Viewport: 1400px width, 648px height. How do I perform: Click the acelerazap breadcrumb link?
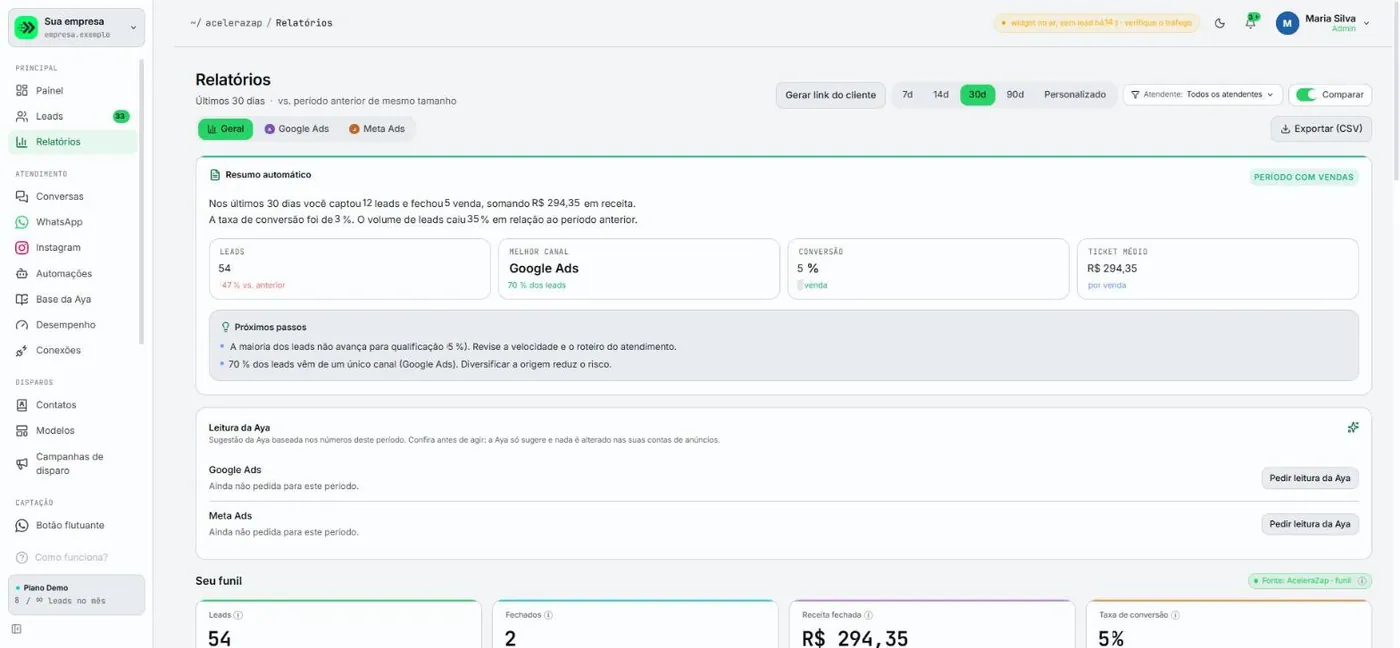233,23
